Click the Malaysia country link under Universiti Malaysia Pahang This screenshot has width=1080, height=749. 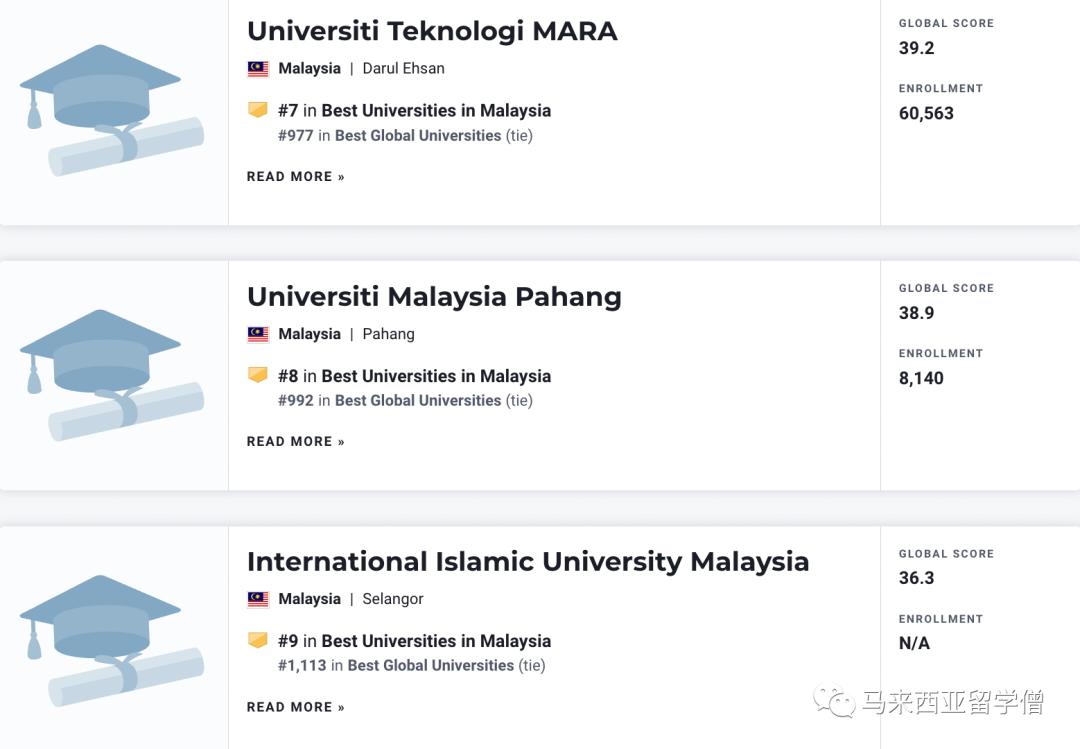309,333
